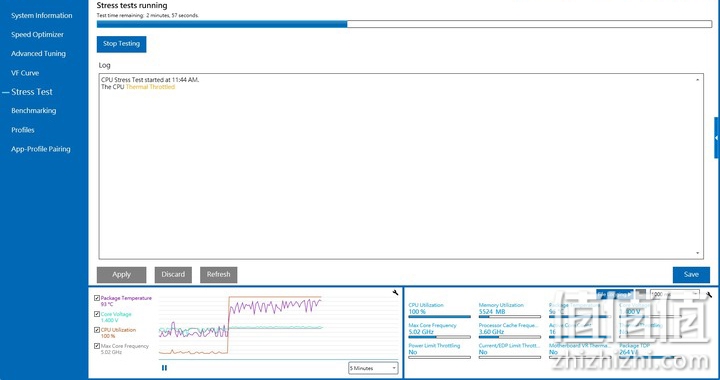
Task: Expand the collapsed right side panel arrow
Action: point(716,138)
